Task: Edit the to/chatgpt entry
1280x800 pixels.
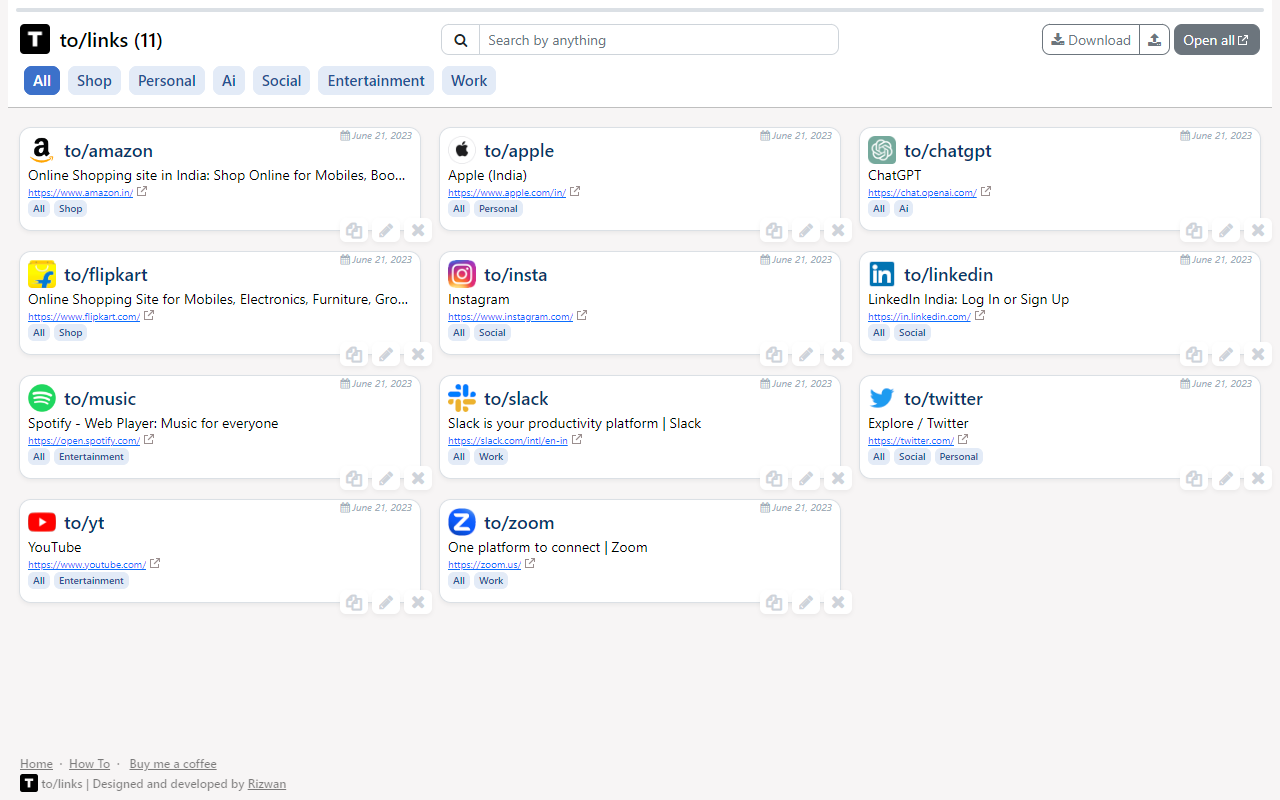Action: (1226, 231)
